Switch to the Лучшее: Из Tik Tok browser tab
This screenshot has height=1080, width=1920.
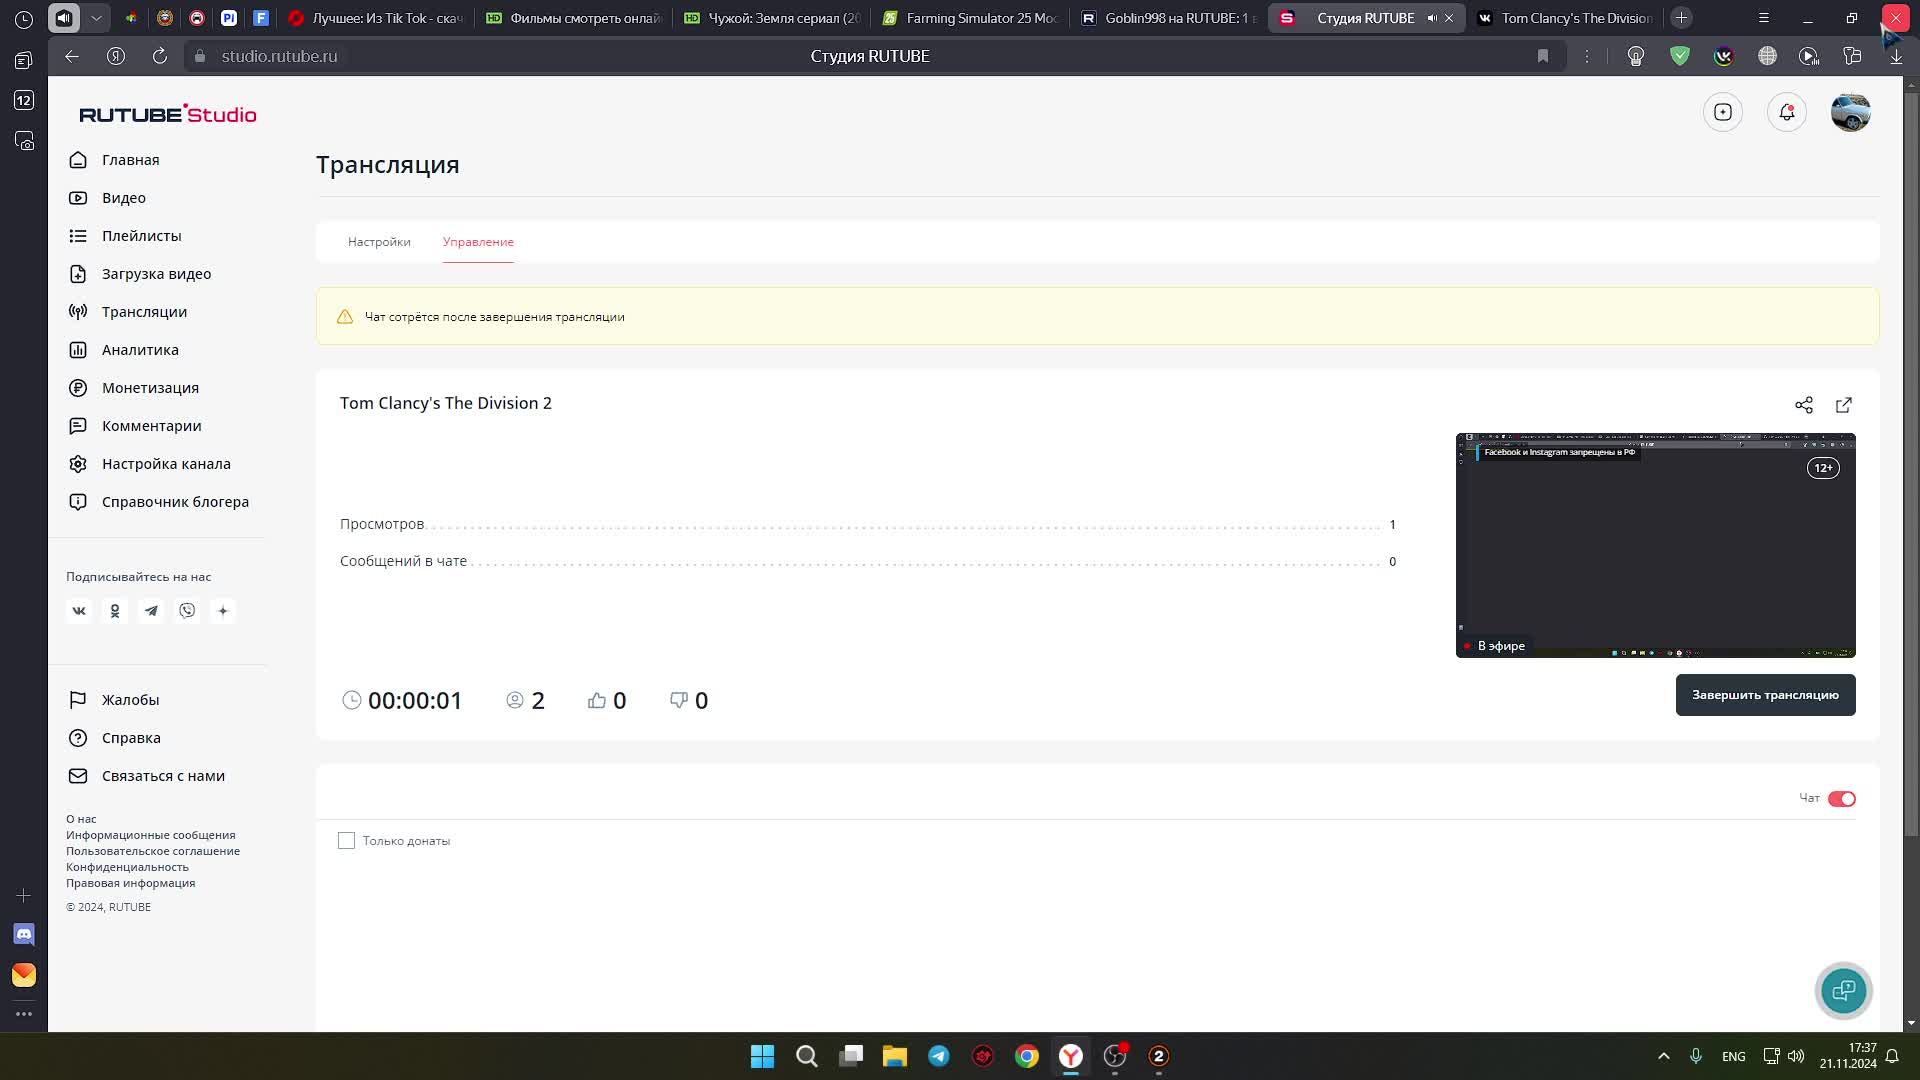pyautogui.click(x=376, y=18)
